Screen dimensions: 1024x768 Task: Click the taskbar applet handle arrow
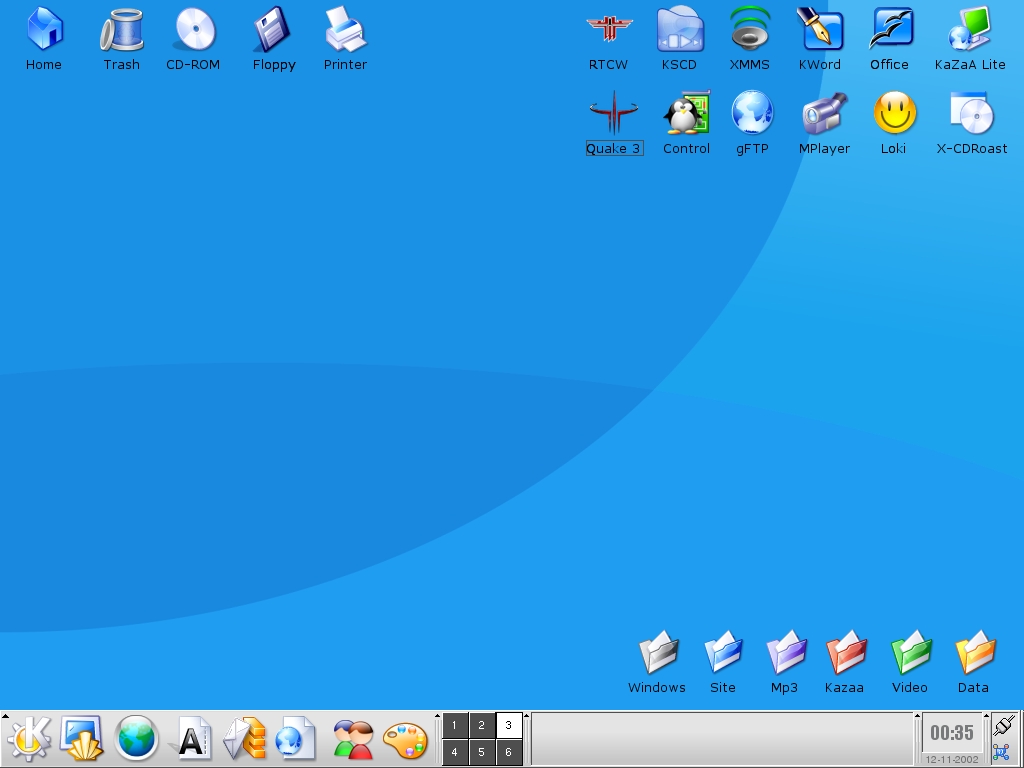pos(527,716)
